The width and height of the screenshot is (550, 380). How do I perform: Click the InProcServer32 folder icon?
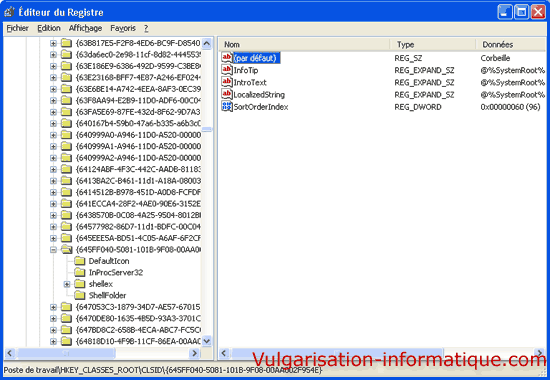(80, 273)
